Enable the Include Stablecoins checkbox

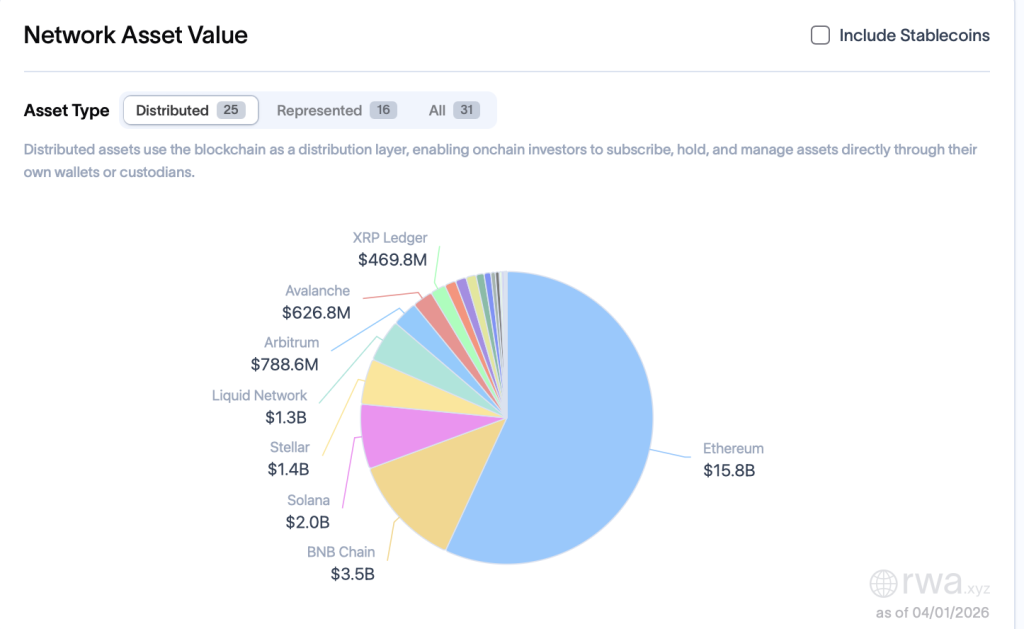click(x=820, y=35)
